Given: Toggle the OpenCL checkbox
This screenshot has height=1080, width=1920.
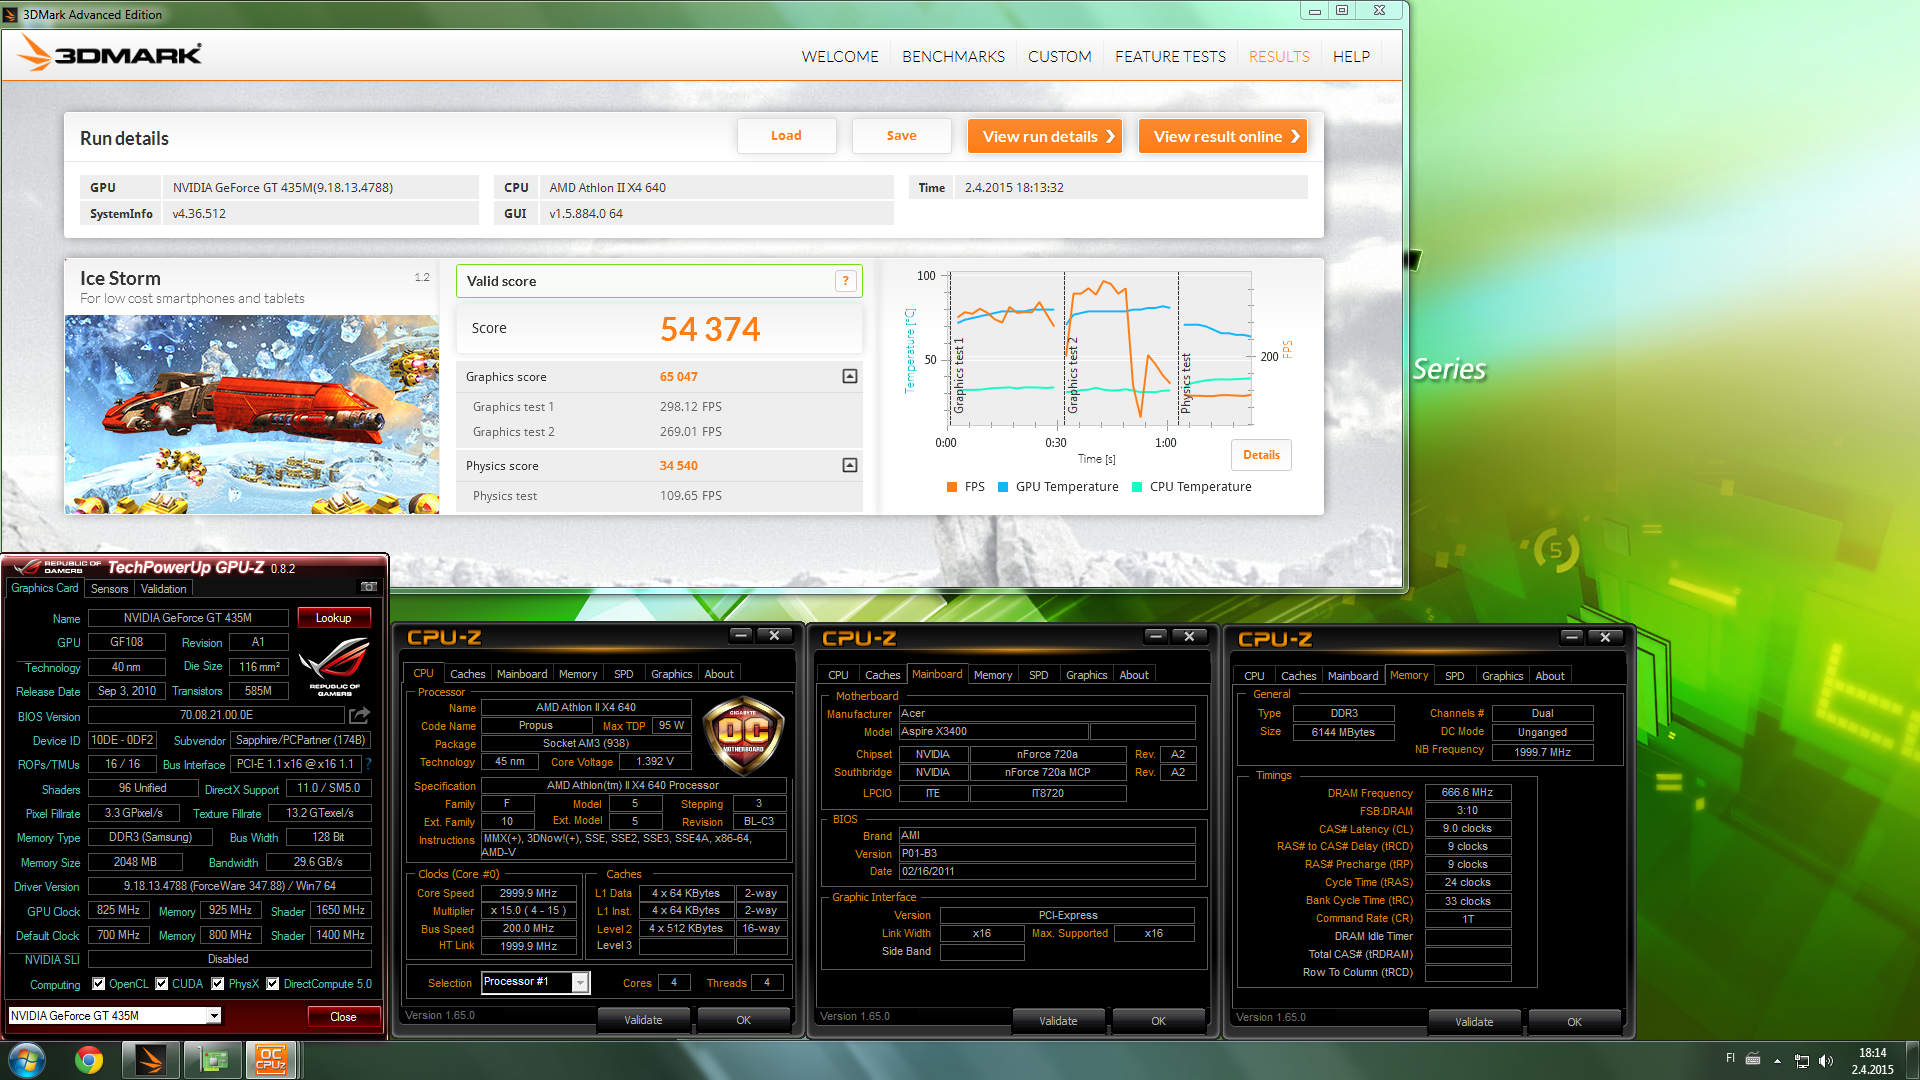Looking at the screenshot, I should [98, 984].
